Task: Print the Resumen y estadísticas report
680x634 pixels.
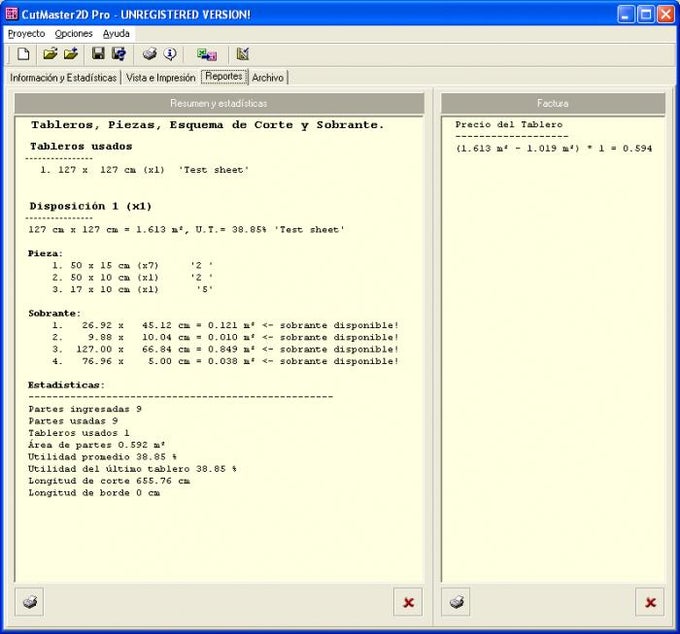Action: tap(31, 602)
